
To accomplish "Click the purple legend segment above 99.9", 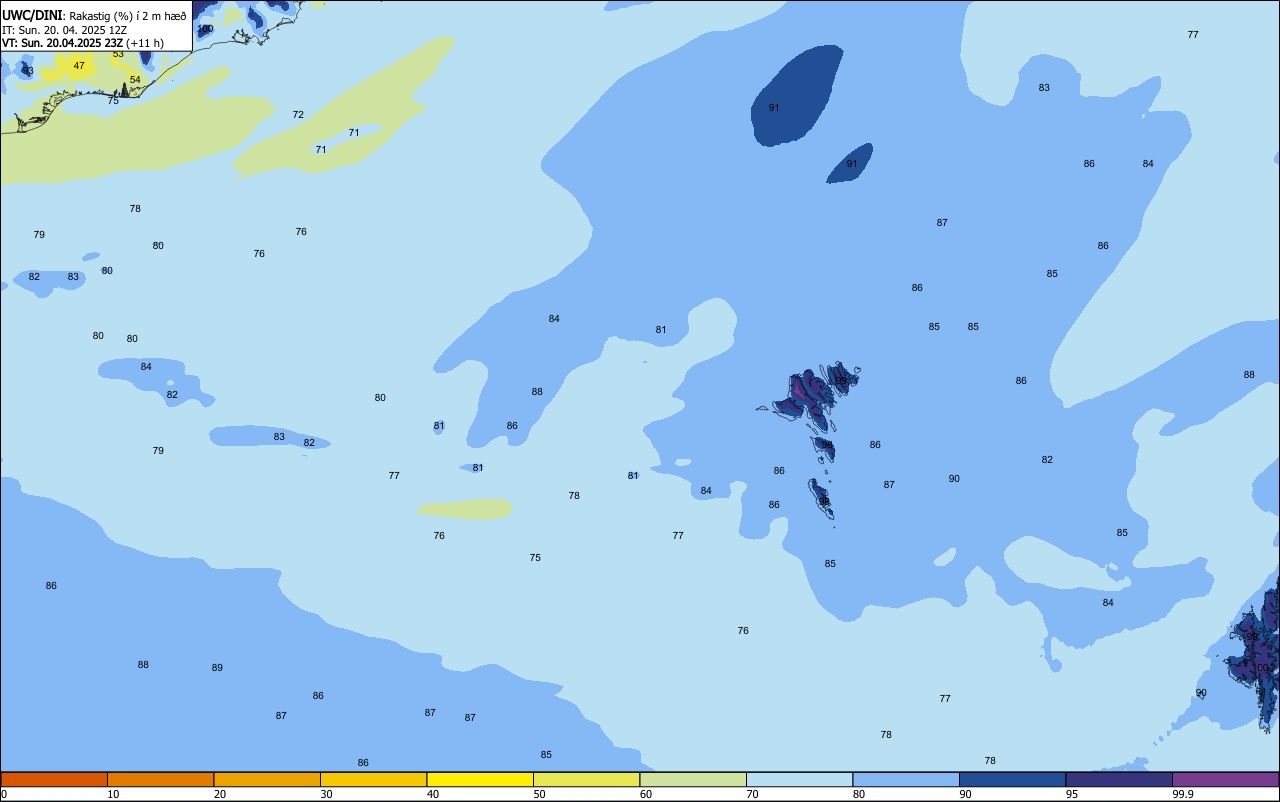I will pos(1225,779).
